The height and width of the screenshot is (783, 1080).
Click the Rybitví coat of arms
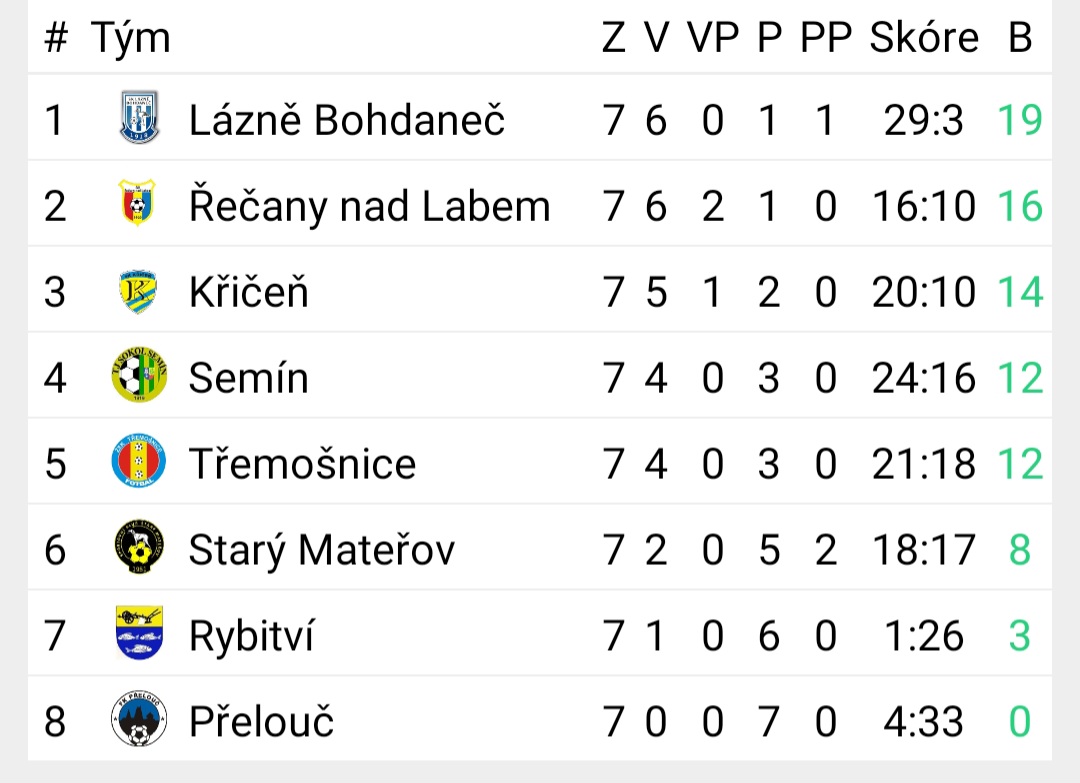pyautogui.click(x=139, y=633)
